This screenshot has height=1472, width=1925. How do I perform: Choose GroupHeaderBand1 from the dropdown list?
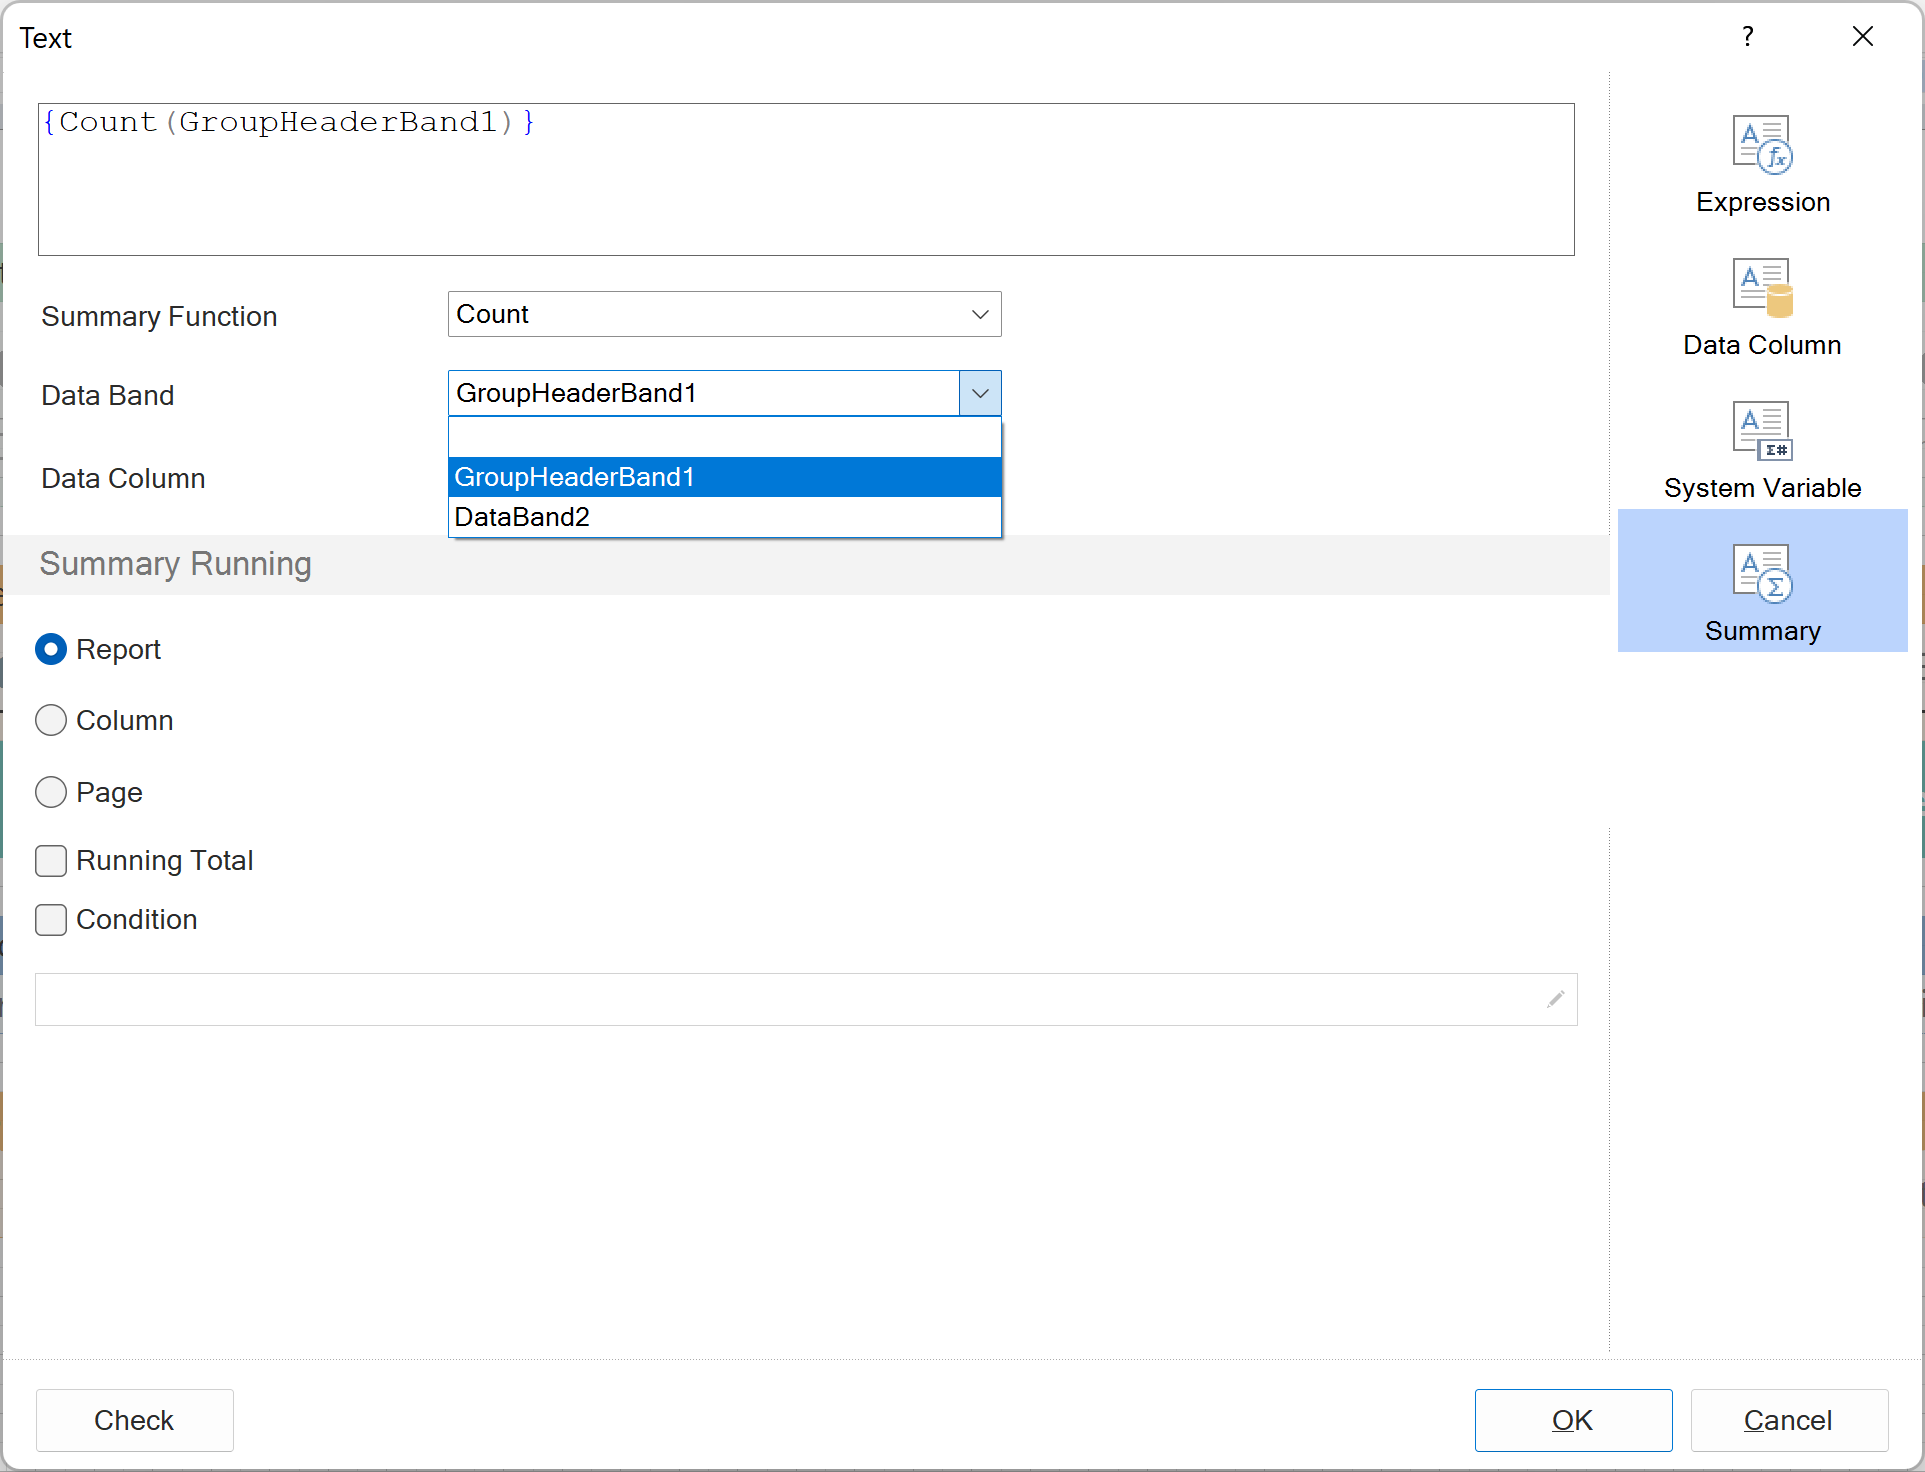tap(724, 477)
